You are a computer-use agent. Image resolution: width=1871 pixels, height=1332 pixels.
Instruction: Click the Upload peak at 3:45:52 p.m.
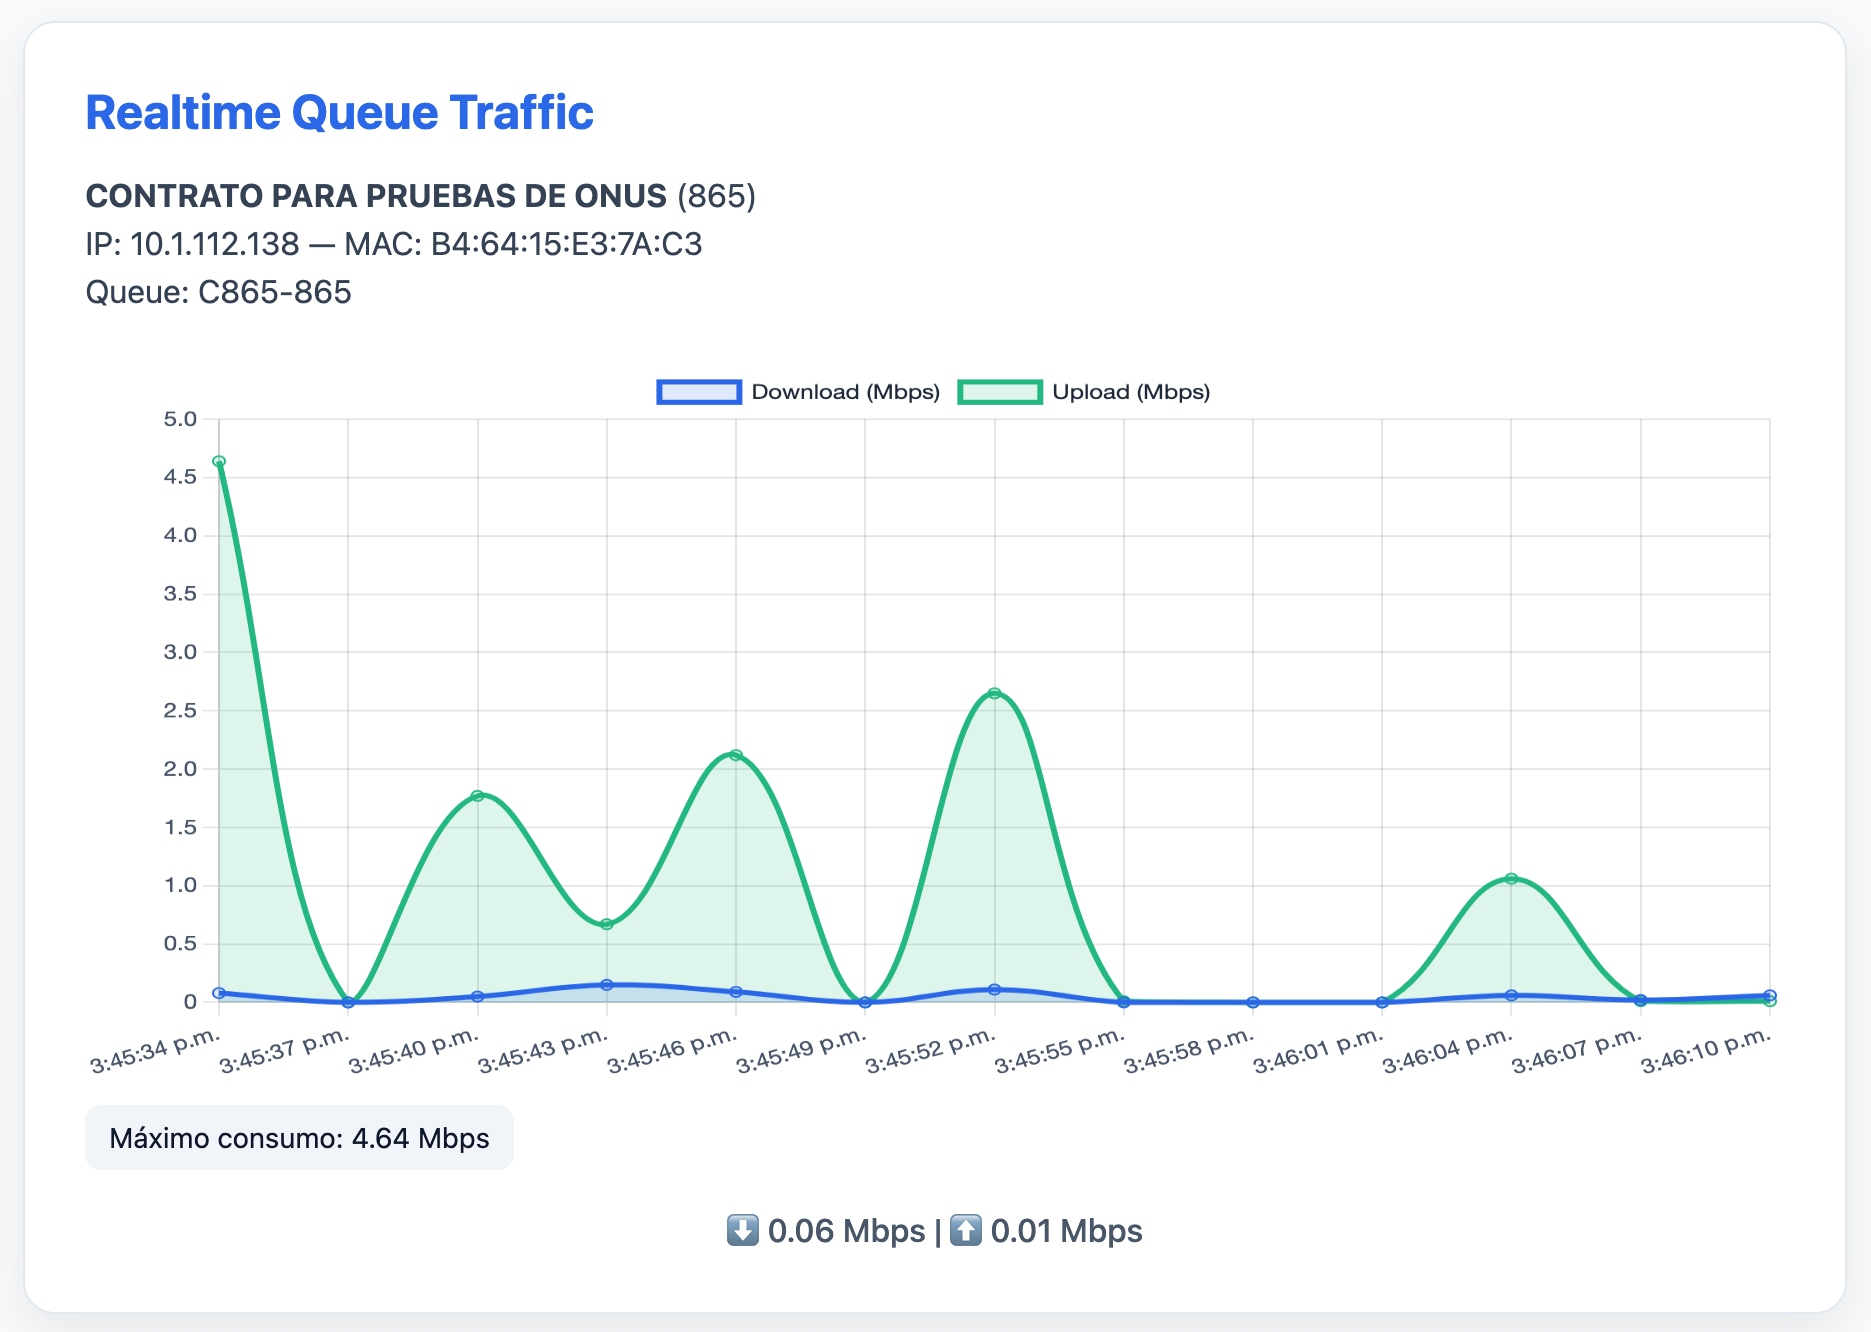[994, 693]
